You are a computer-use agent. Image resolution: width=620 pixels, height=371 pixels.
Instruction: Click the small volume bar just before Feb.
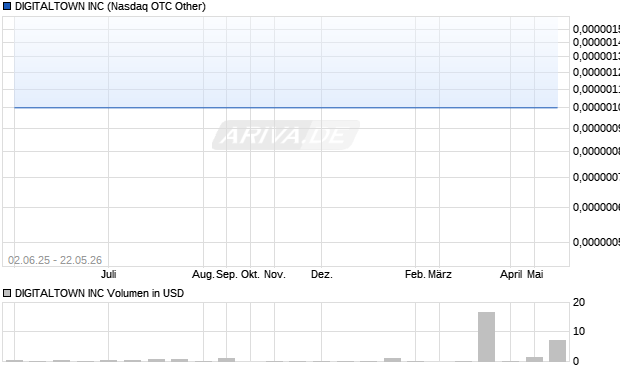(x=392, y=360)
